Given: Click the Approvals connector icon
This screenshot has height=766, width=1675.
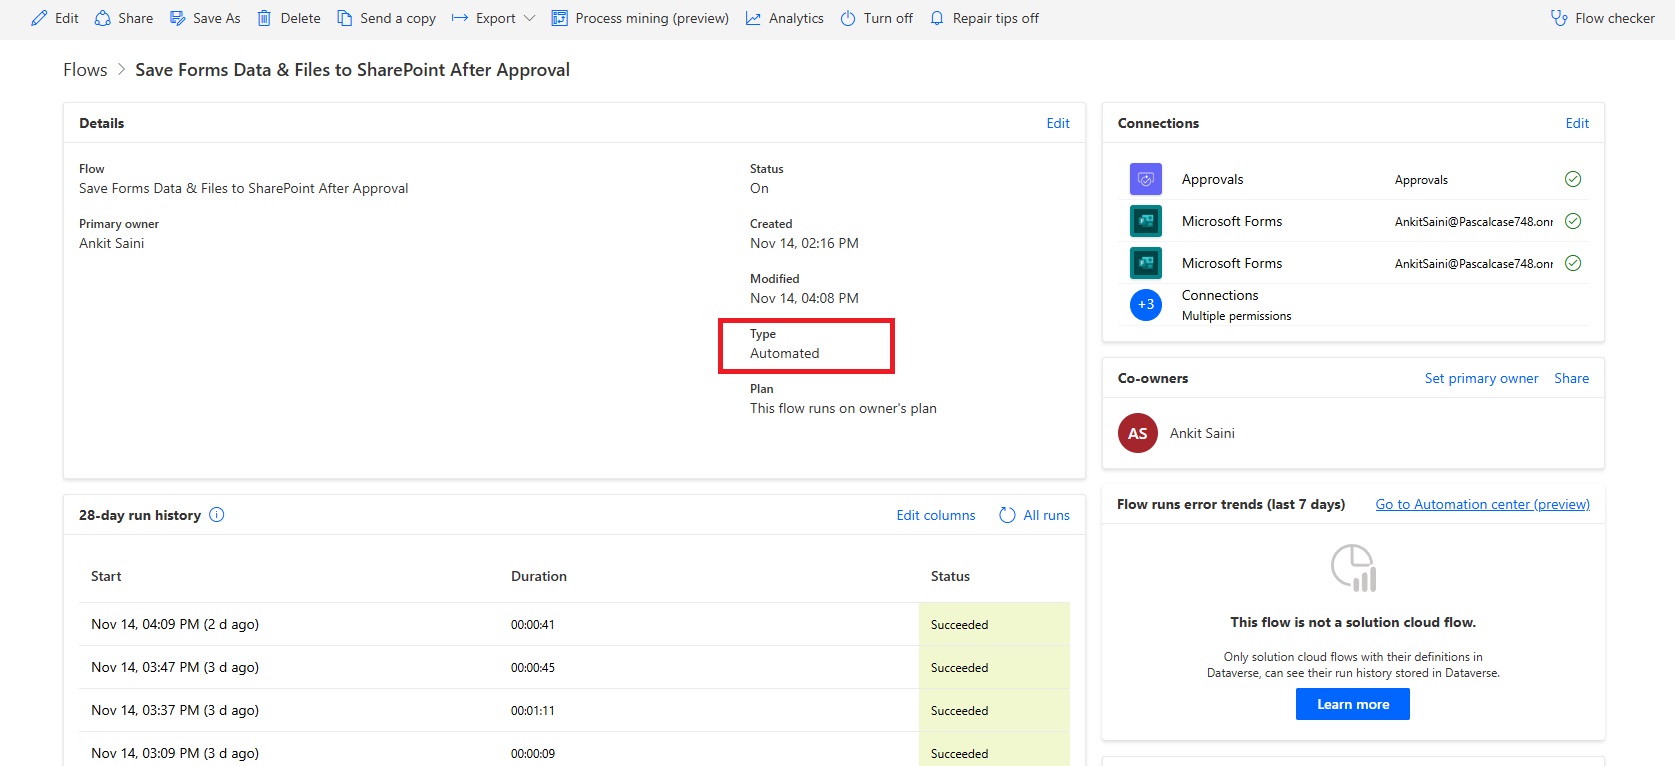Looking at the screenshot, I should [x=1146, y=179].
